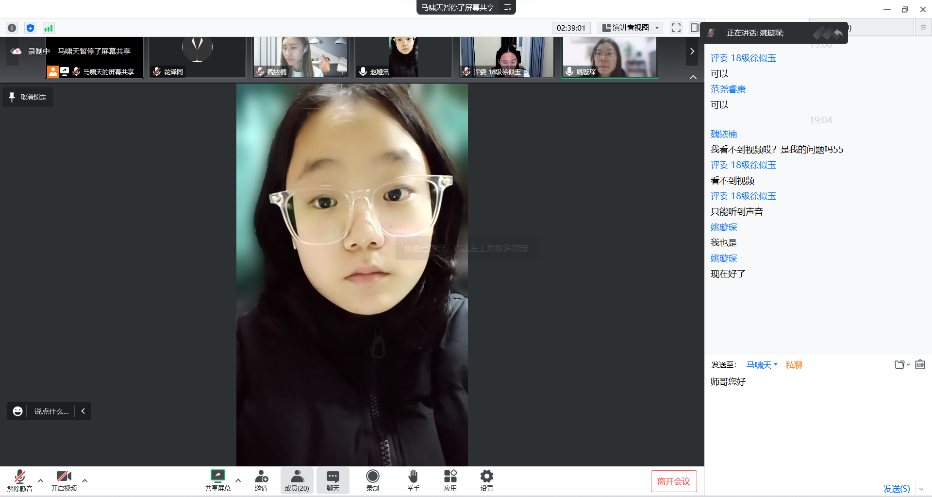This screenshot has width=932, height=497.
Task: Open settings gear in meeting toolbar
Action: pos(486,477)
